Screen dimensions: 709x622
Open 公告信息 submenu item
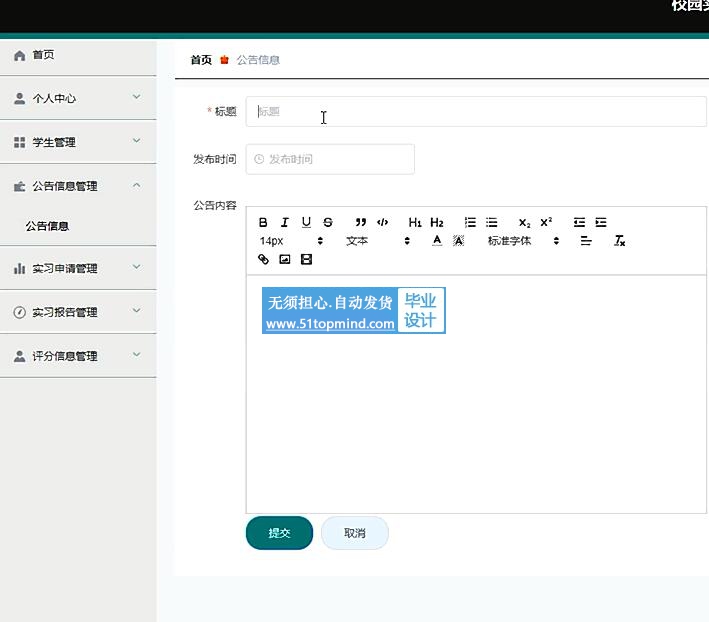(x=78, y=226)
